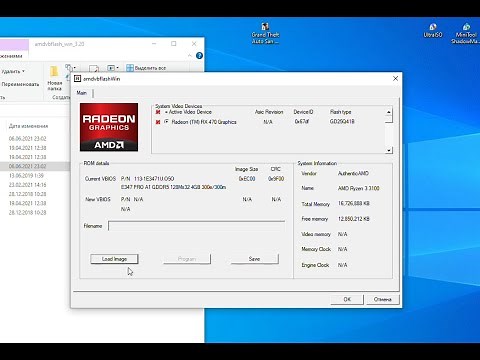The height and width of the screenshot is (360, 480).
Task: Confirm with the OK button
Action: [347, 299]
